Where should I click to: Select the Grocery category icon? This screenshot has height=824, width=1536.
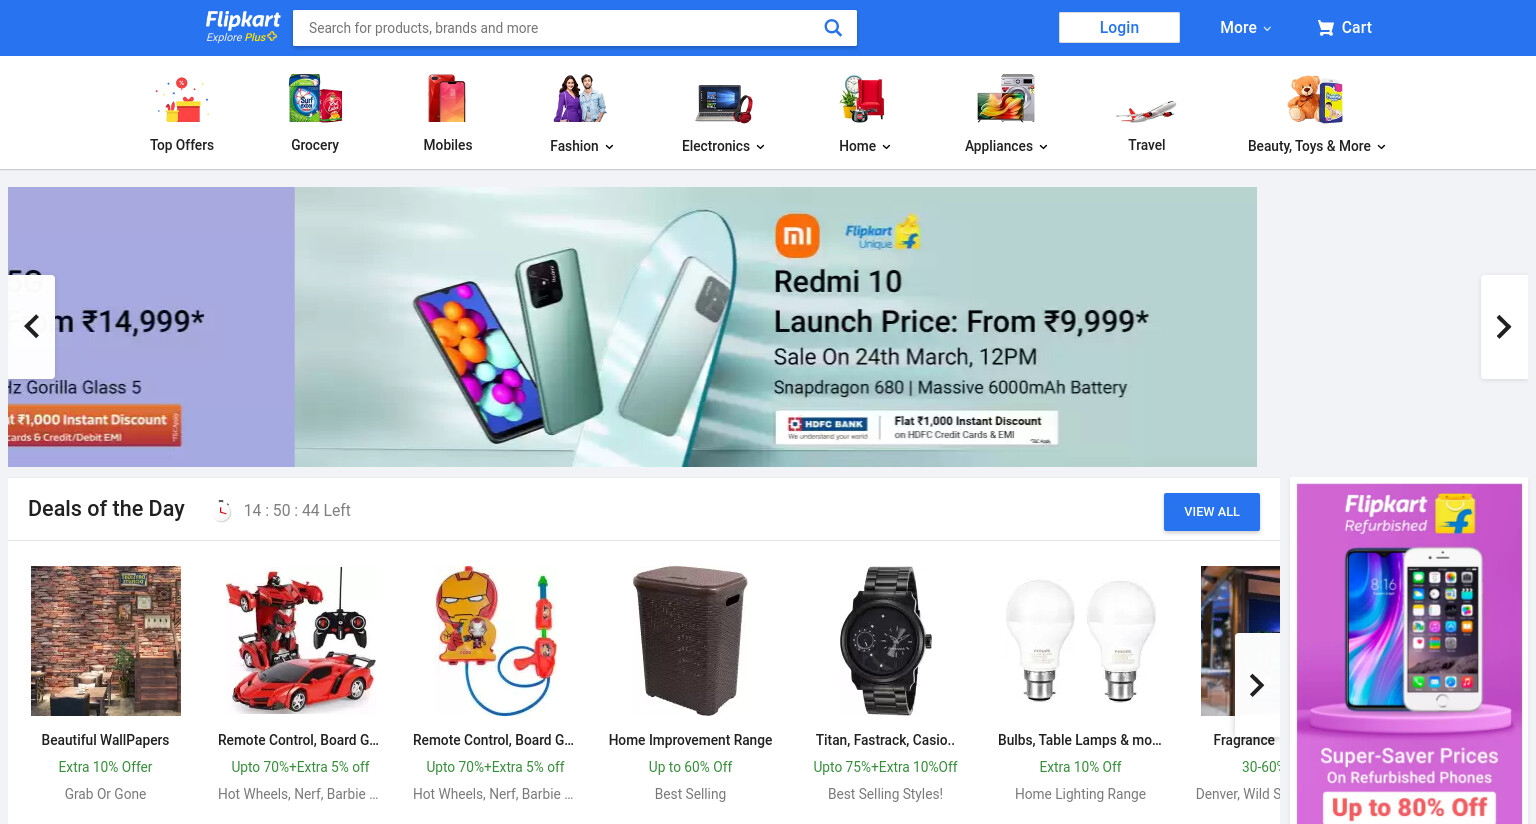(x=315, y=99)
